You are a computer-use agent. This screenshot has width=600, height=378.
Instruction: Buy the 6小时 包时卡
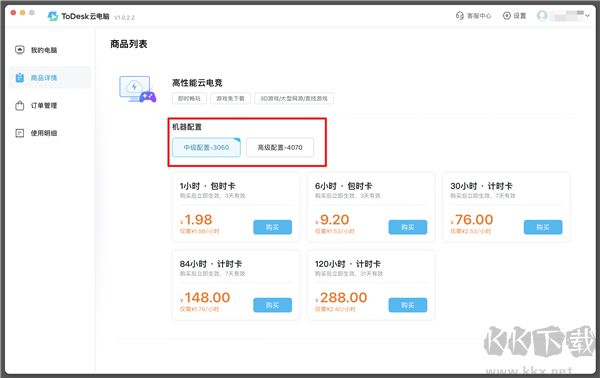click(x=408, y=227)
